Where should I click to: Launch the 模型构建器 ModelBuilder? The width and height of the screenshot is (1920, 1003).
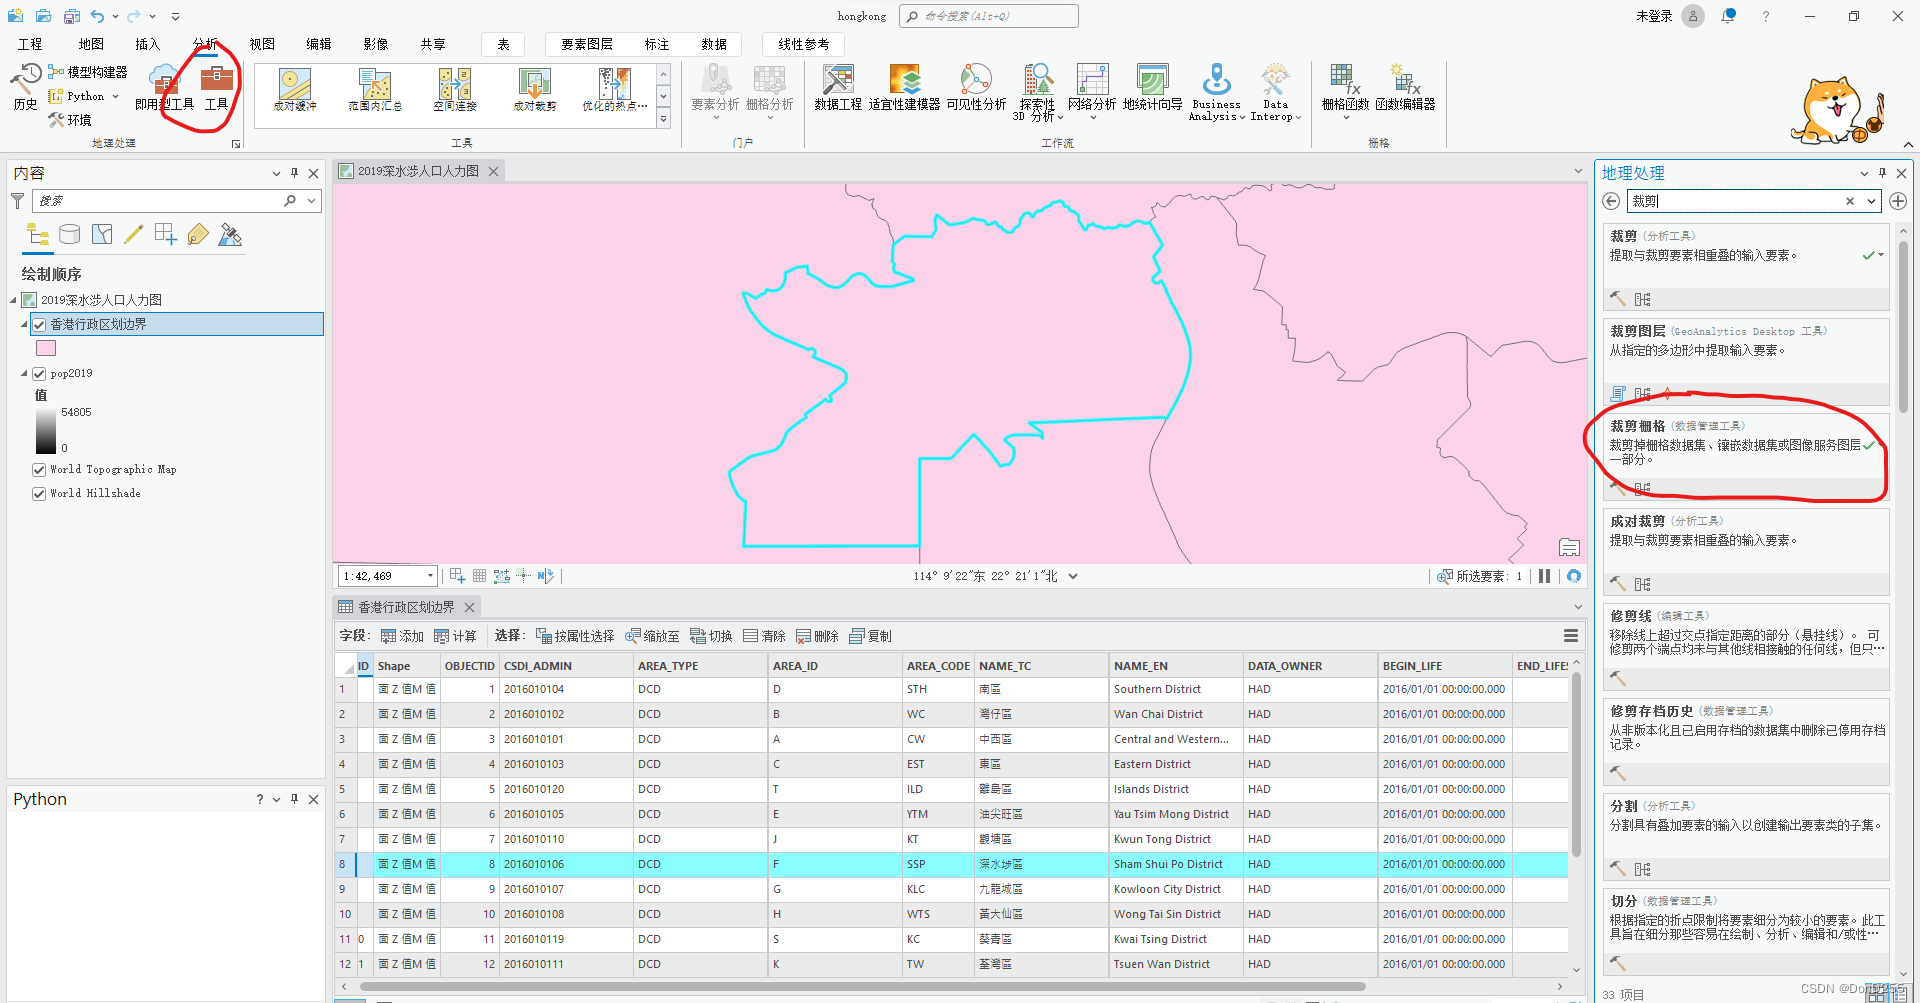point(88,72)
